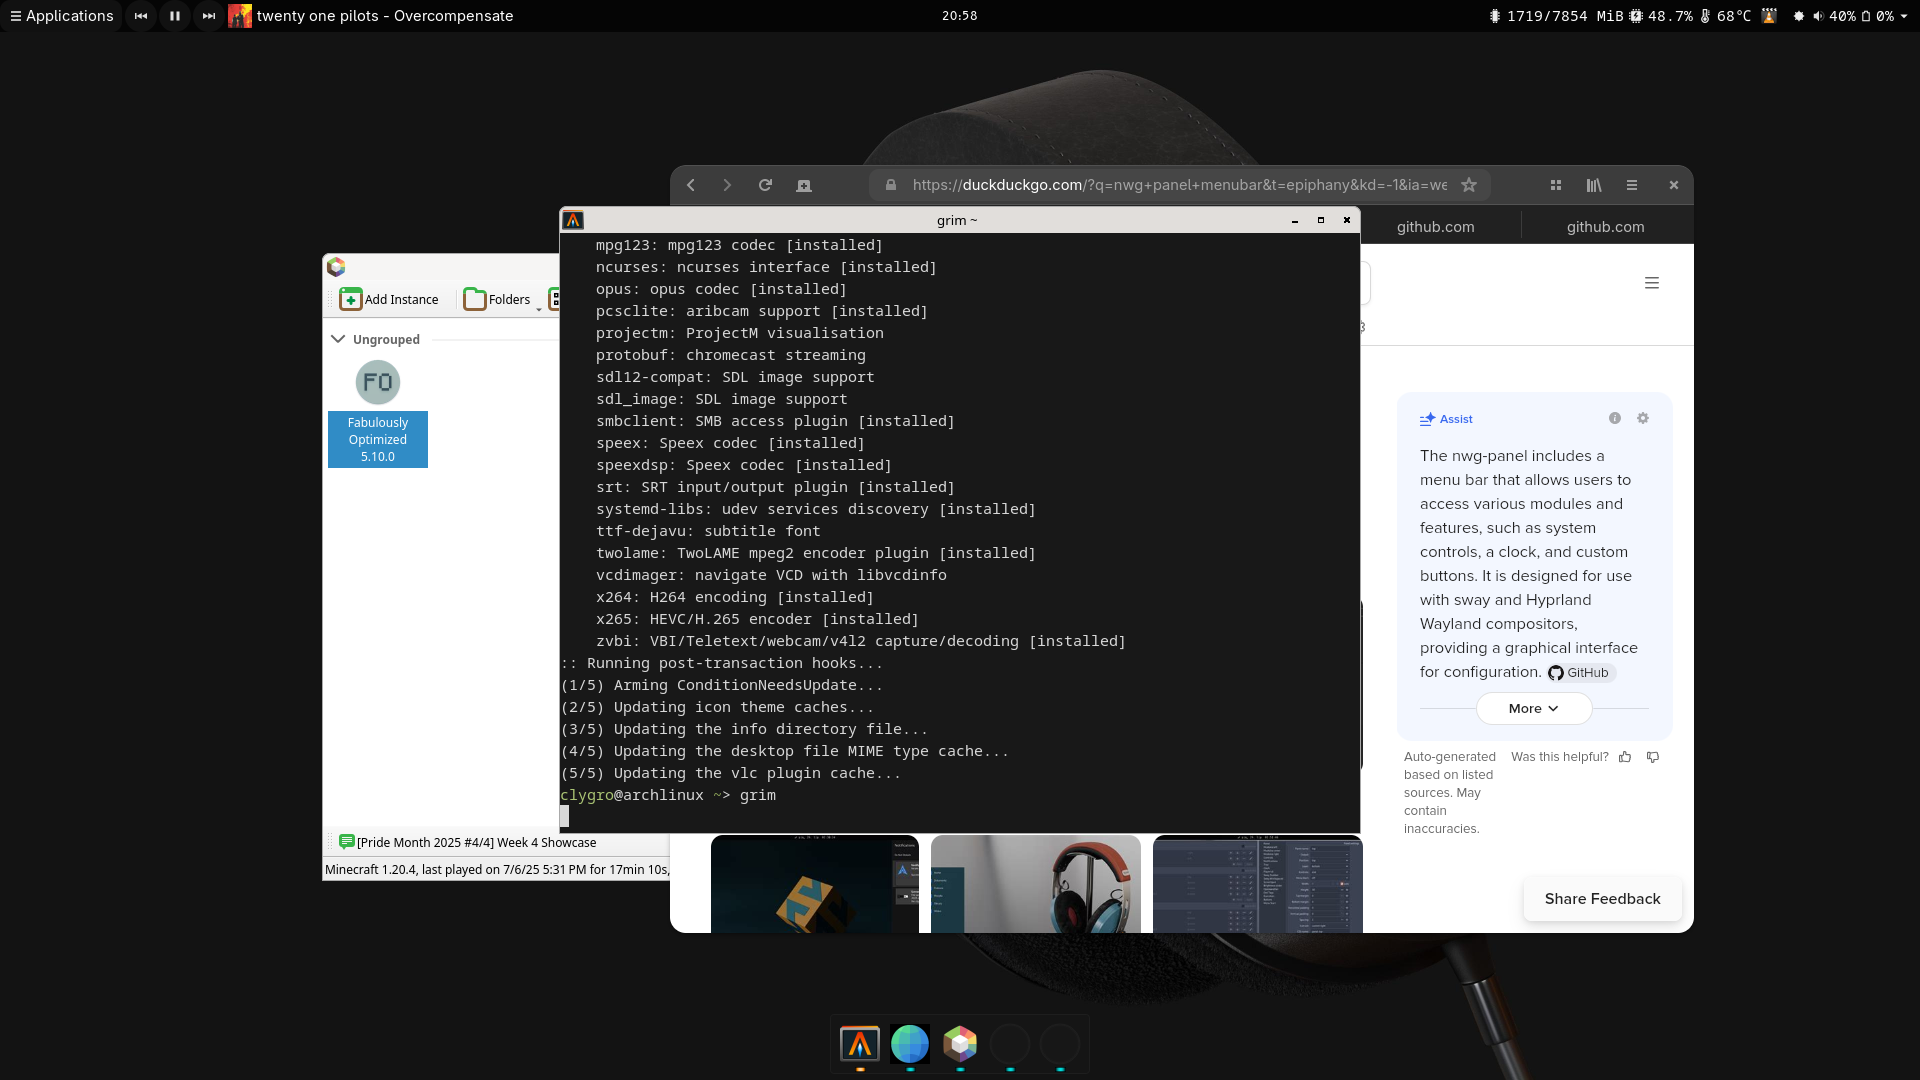Open browser tab overview grid

[1556, 185]
